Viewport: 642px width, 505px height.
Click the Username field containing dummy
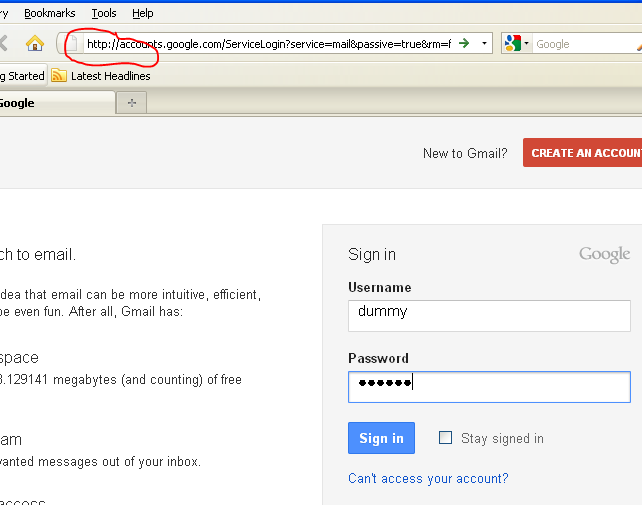click(x=489, y=316)
